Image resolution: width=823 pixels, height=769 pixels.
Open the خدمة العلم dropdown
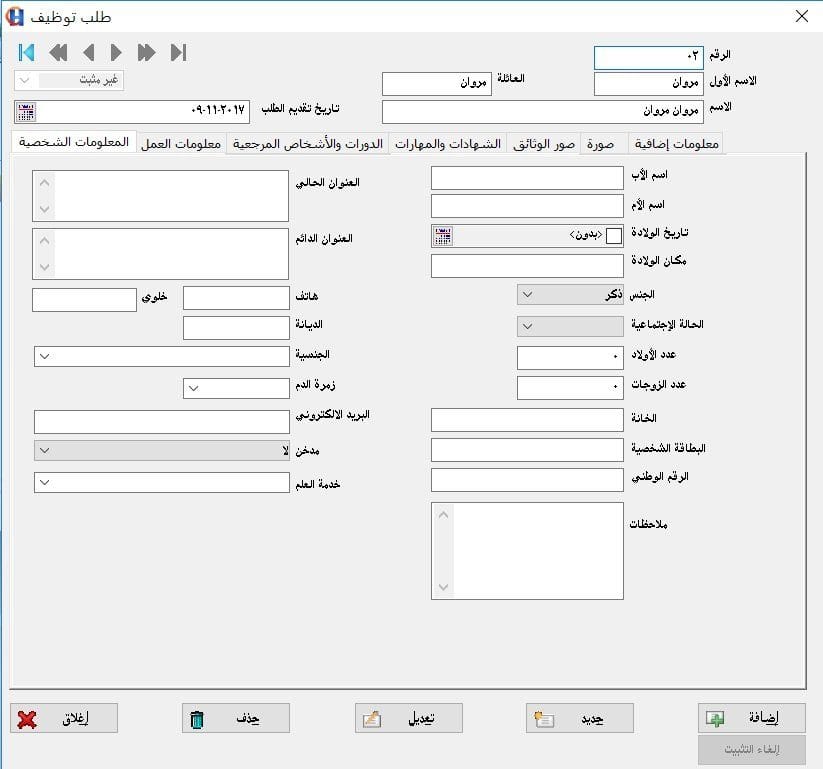click(162, 482)
